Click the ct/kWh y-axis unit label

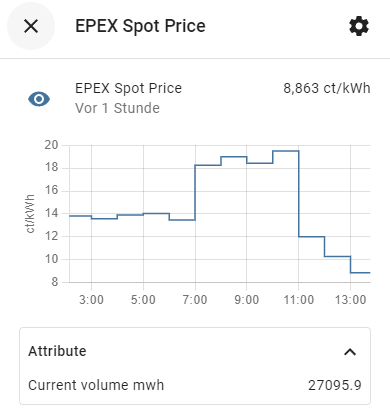point(30,214)
